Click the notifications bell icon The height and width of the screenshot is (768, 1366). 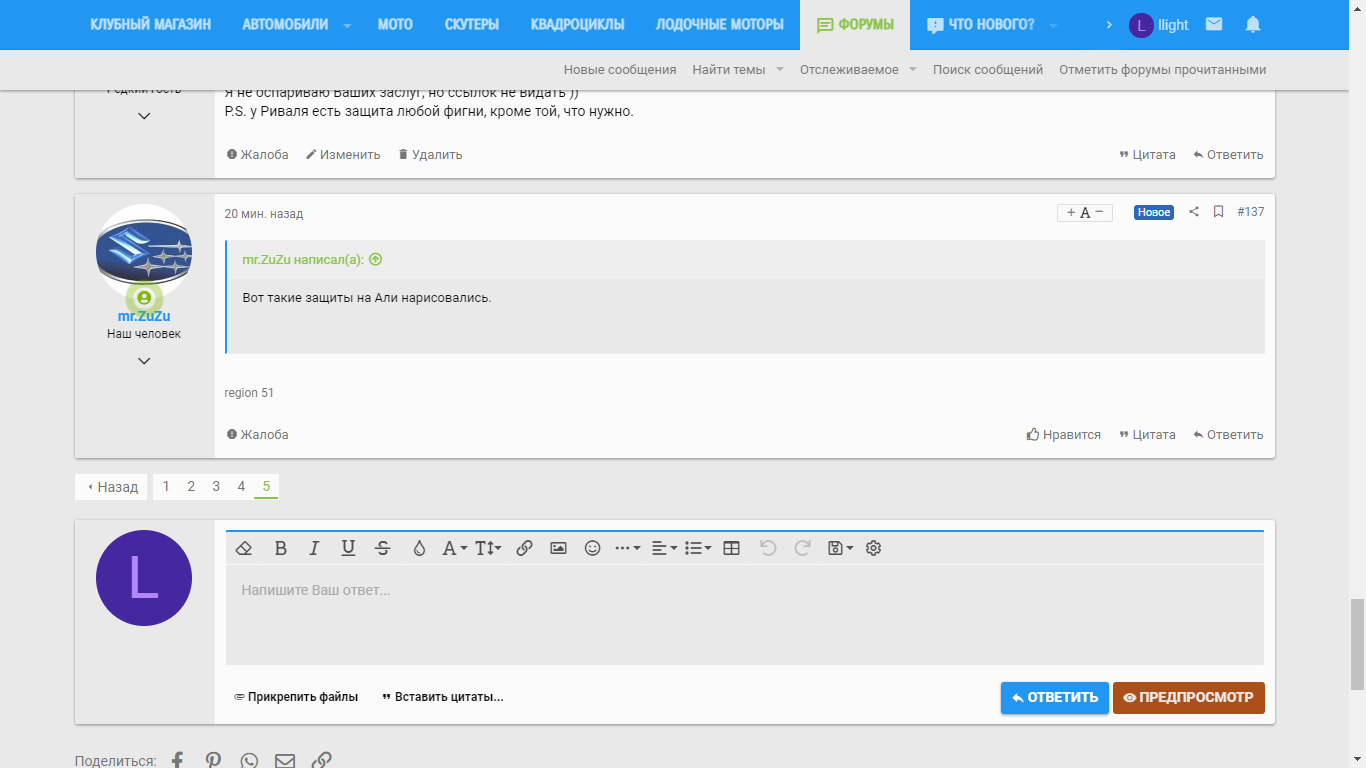(1252, 25)
